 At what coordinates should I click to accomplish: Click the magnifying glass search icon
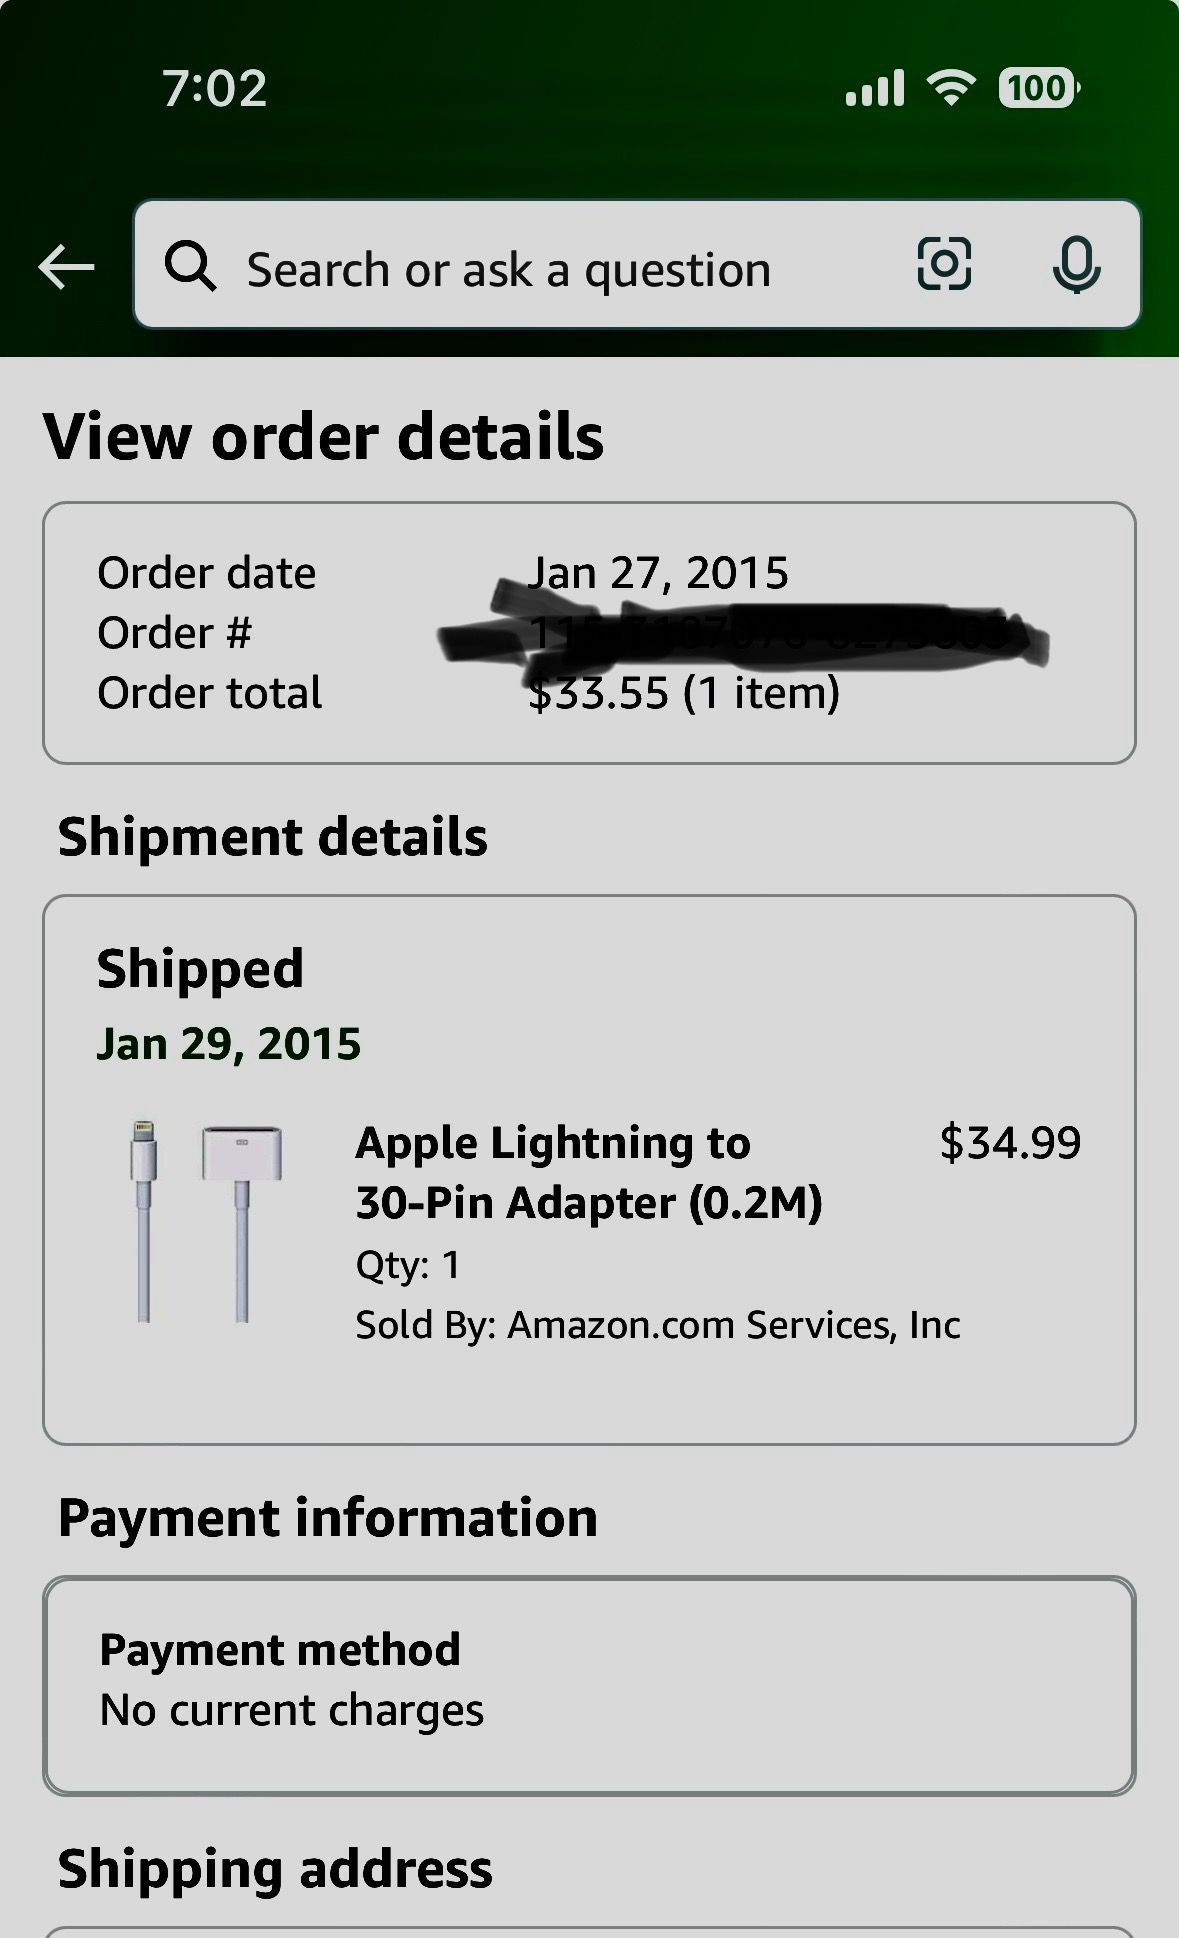190,267
